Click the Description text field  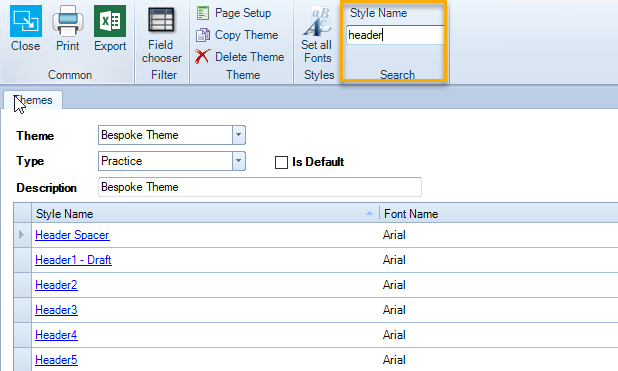(x=260, y=187)
